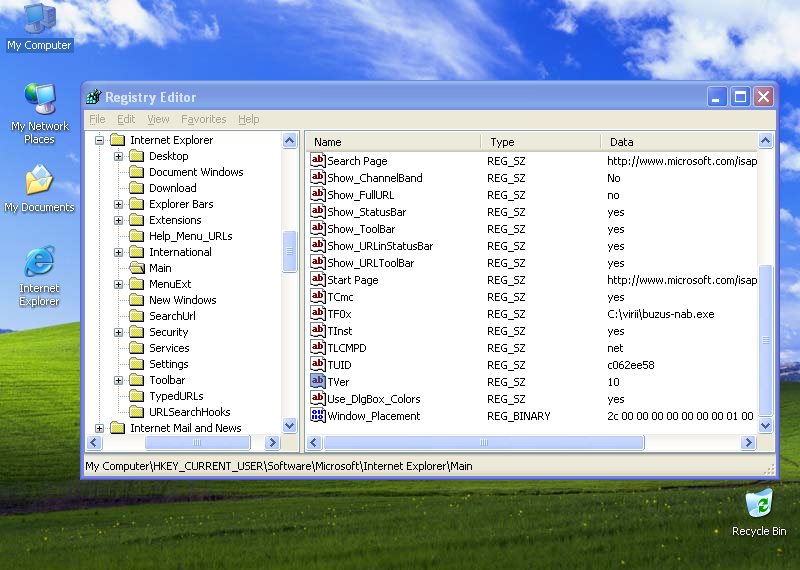Open the File menu
This screenshot has height=570, width=800.
click(x=97, y=119)
